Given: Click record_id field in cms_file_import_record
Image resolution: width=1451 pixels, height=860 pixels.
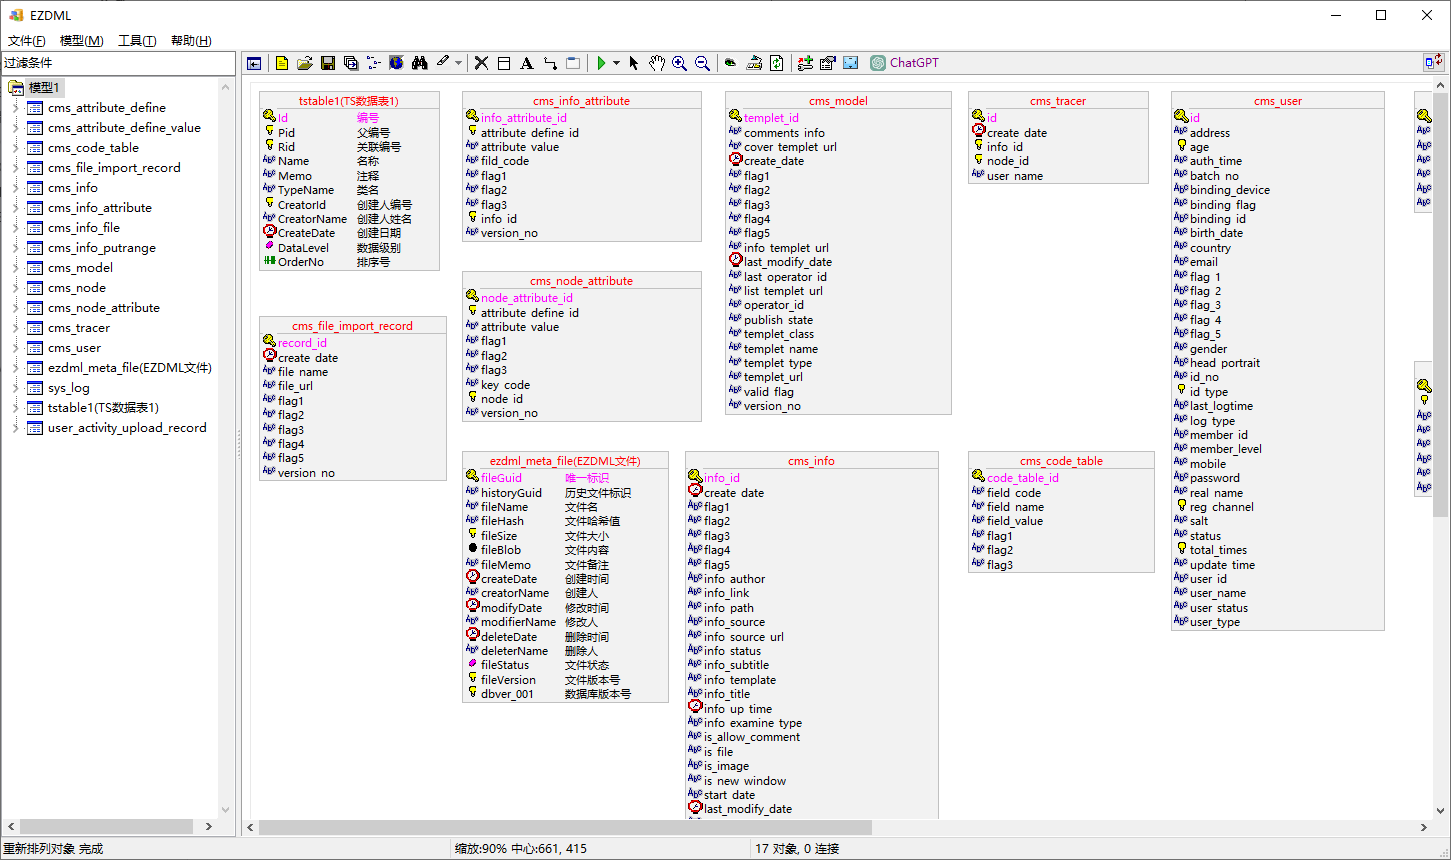Looking at the screenshot, I should (x=302, y=343).
